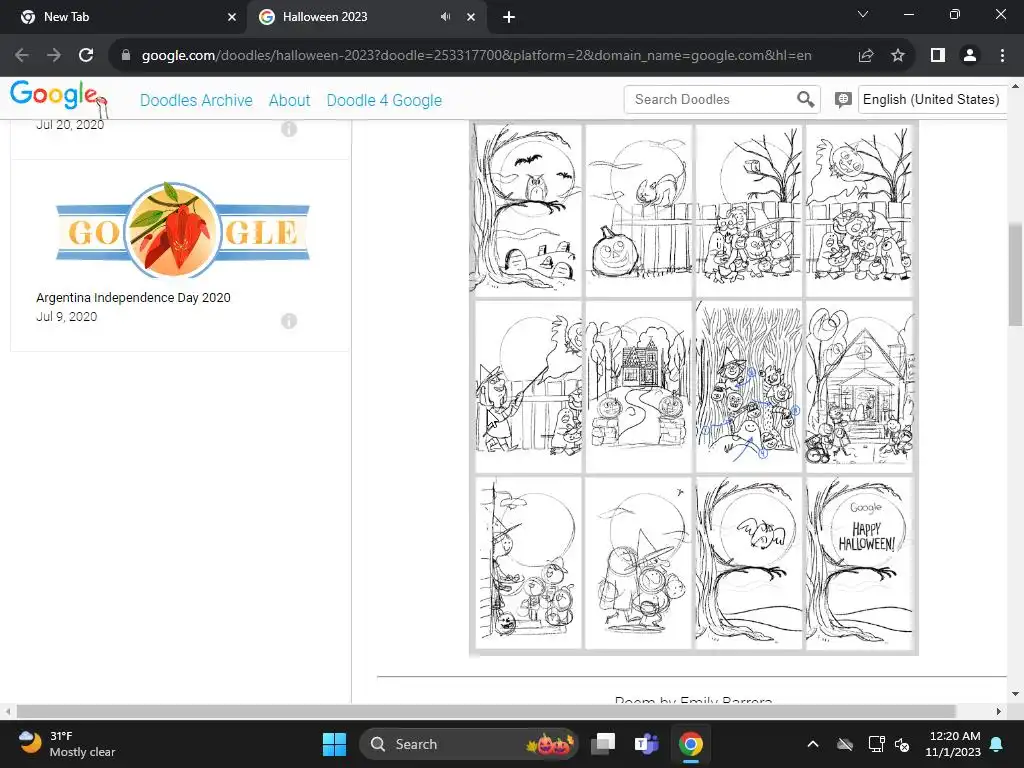Image resolution: width=1024 pixels, height=768 pixels.
Task: Open the weather widget on taskbar
Action: click(x=67, y=744)
